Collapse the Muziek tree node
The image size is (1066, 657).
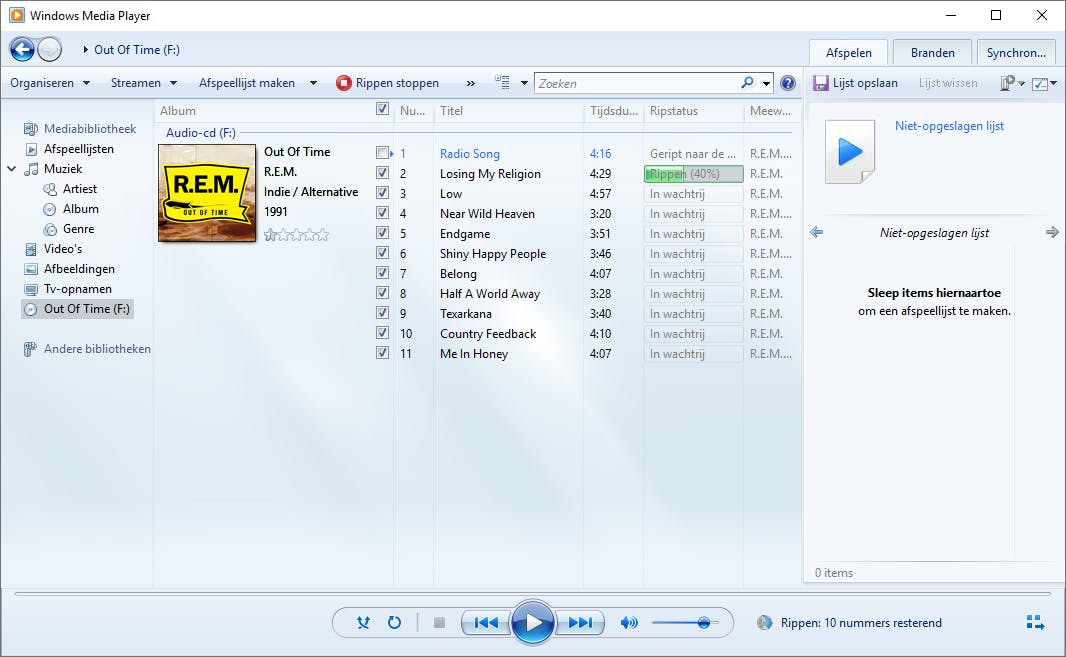[12, 169]
